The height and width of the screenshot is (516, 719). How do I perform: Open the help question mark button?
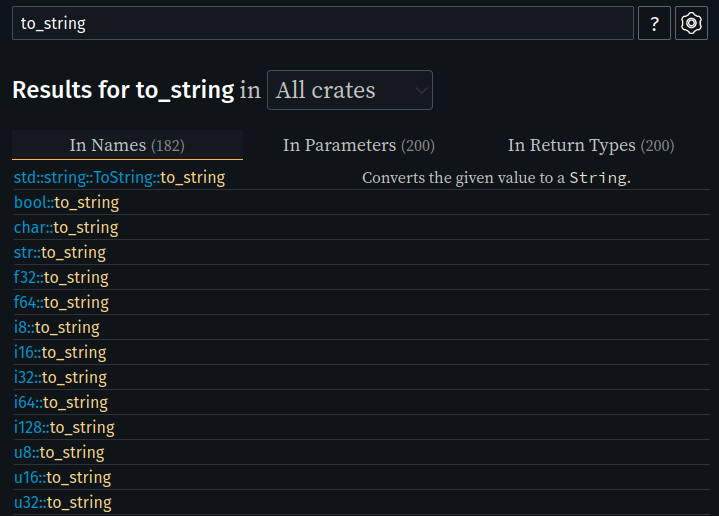click(654, 23)
